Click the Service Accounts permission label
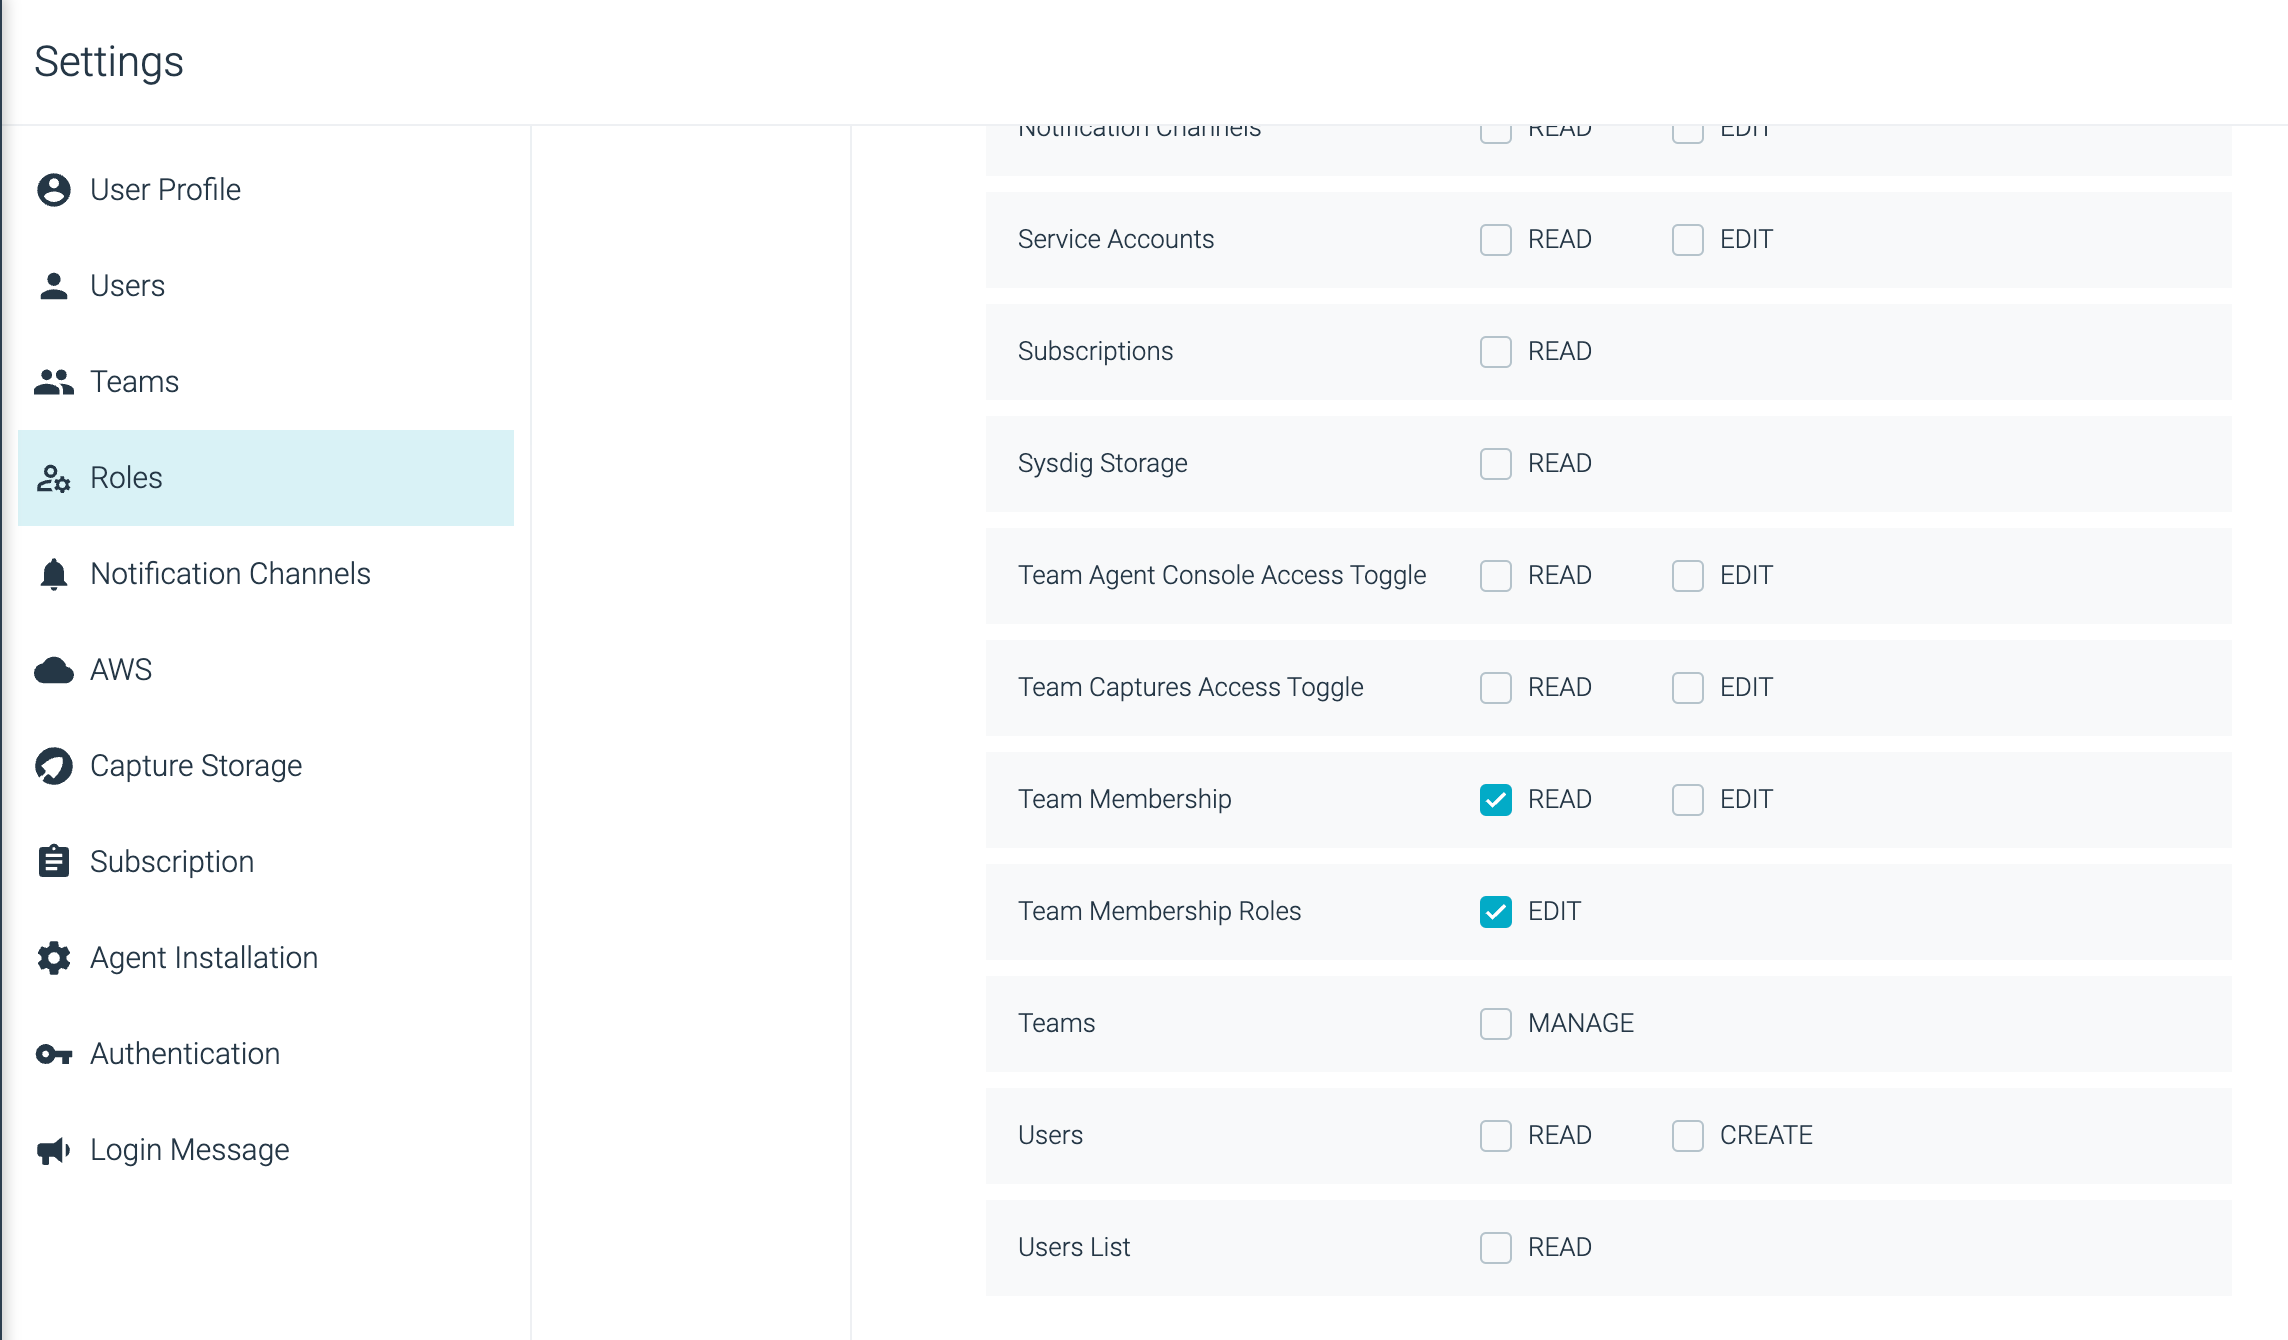The width and height of the screenshot is (2288, 1340). [x=1116, y=240]
